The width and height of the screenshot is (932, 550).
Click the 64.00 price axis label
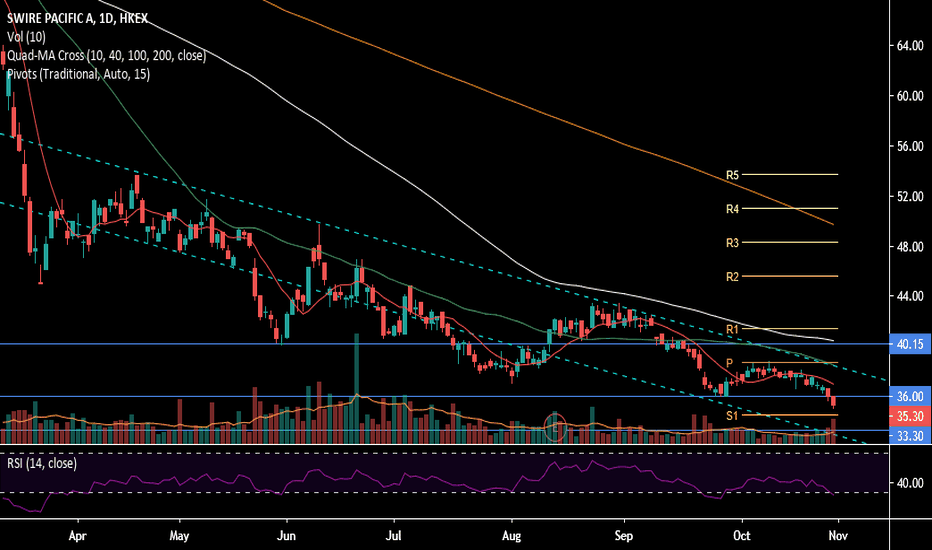tap(910, 46)
